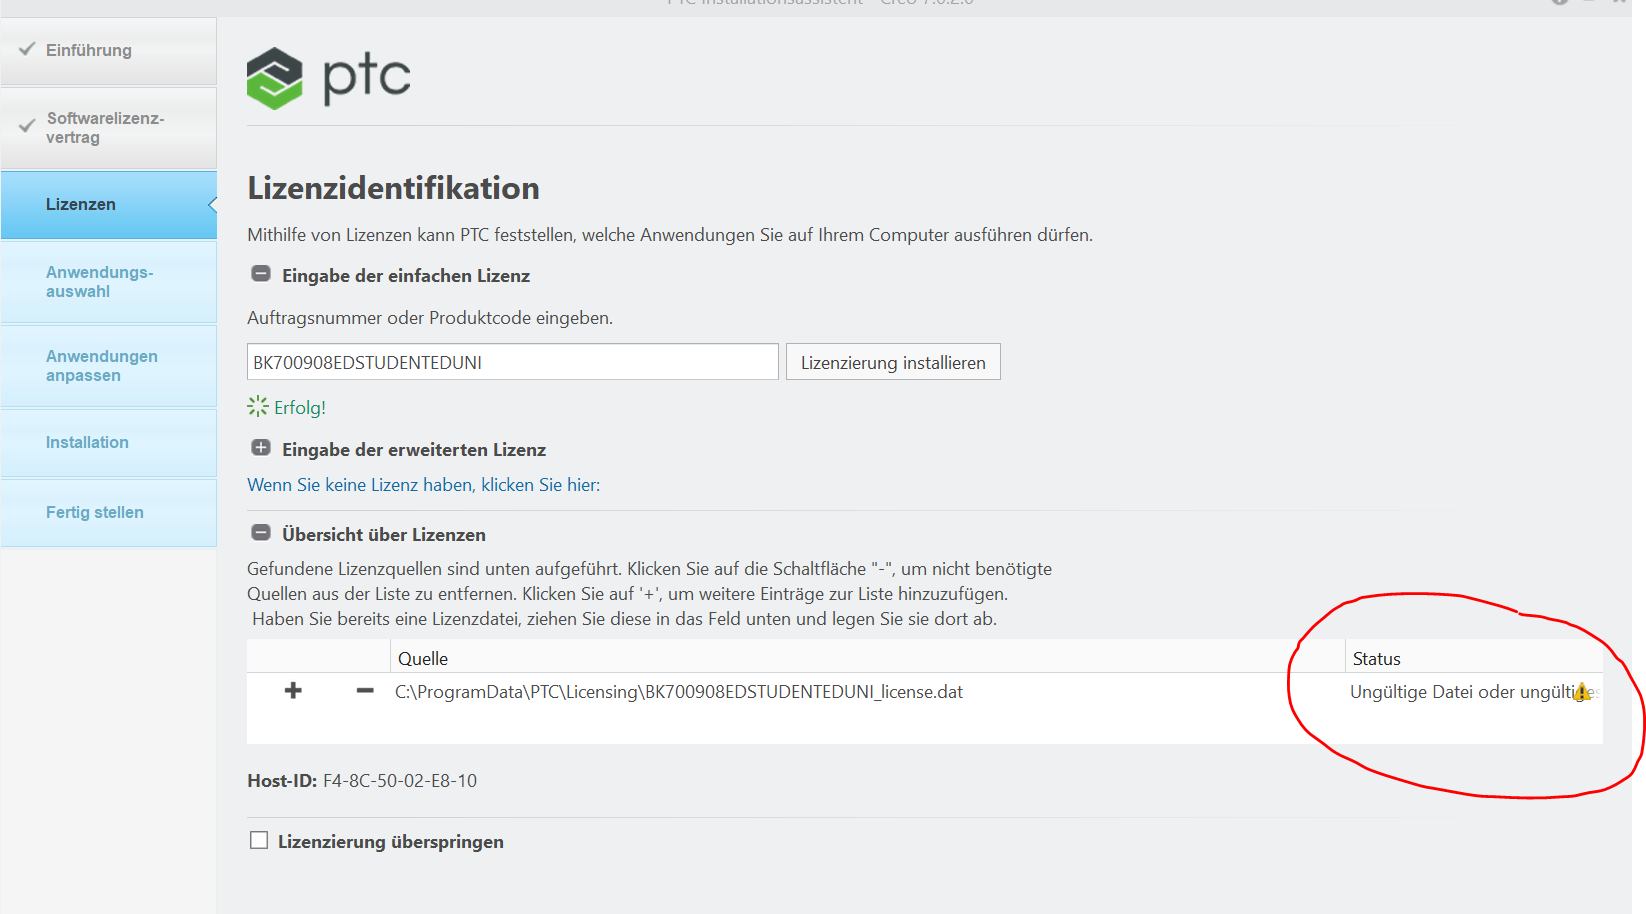Click the plus icon to add a license source
The image size is (1646, 914).
pyautogui.click(x=293, y=690)
